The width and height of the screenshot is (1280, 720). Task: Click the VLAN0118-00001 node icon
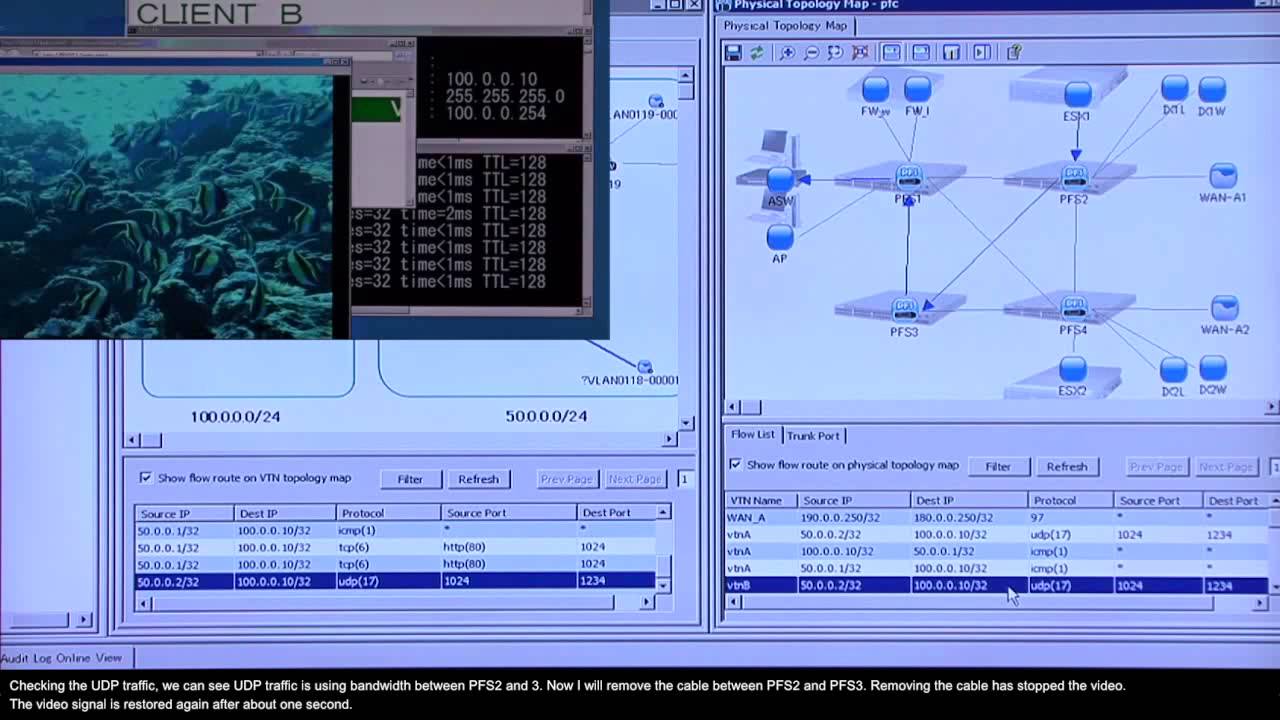pos(645,367)
